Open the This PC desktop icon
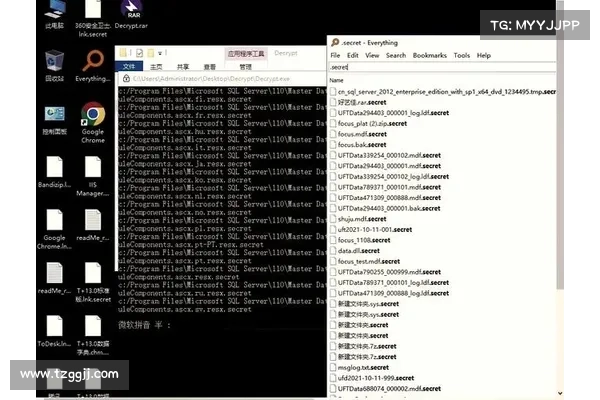 pyautogui.click(x=54, y=15)
